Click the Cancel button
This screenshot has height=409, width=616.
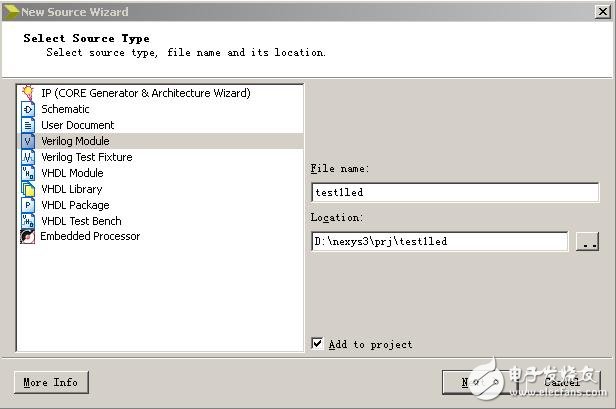click(x=561, y=382)
